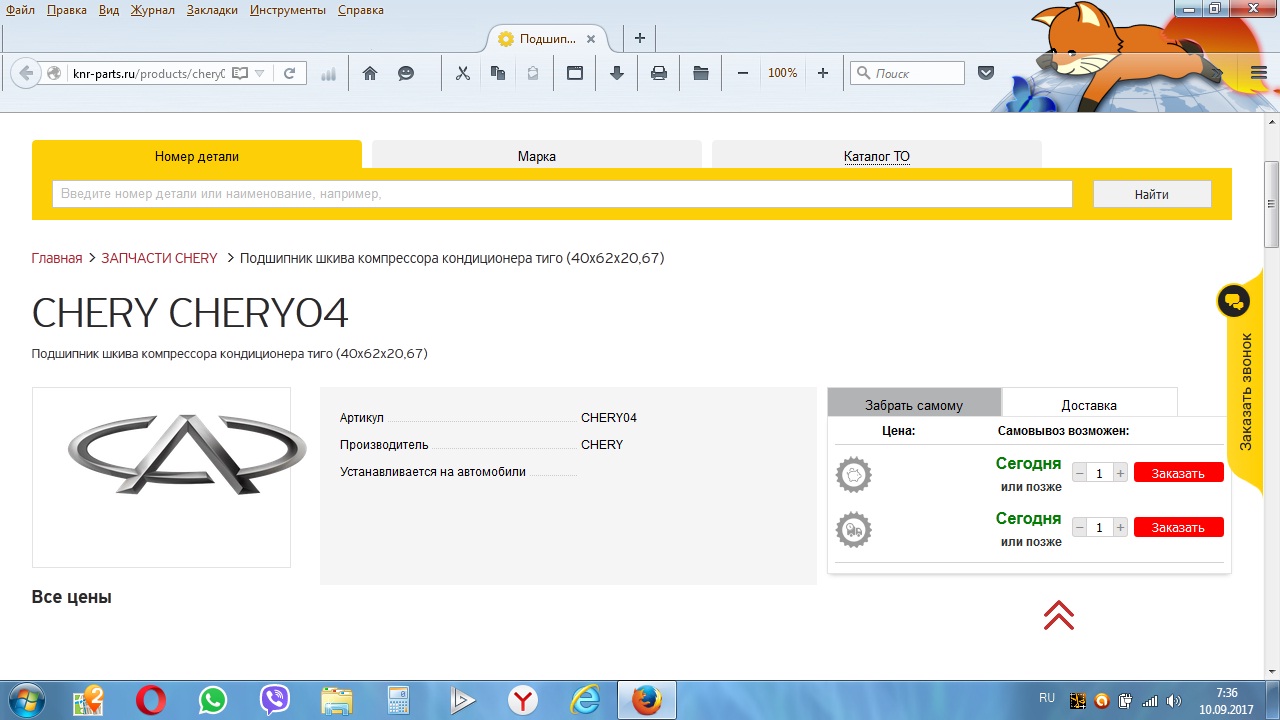Open the Закладки menu
1280x720 pixels.
pyautogui.click(x=212, y=10)
